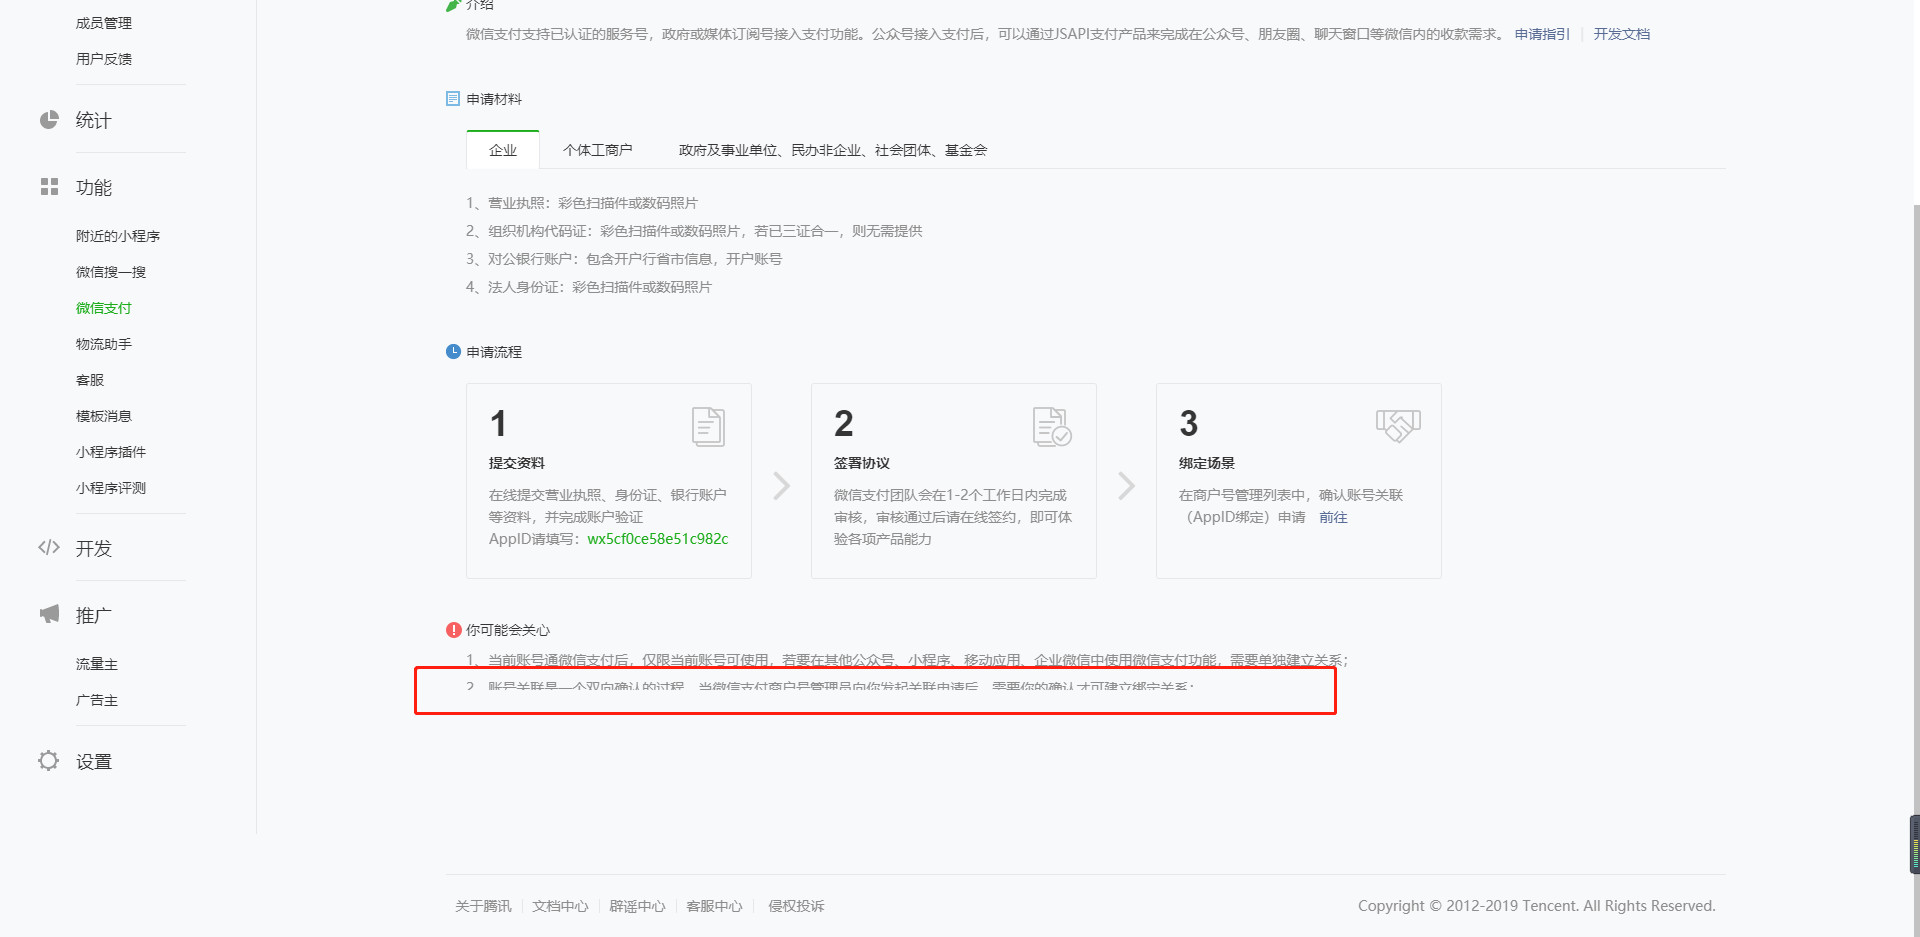Open 物流助手
1920x937 pixels.
pyautogui.click(x=104, y=344)
